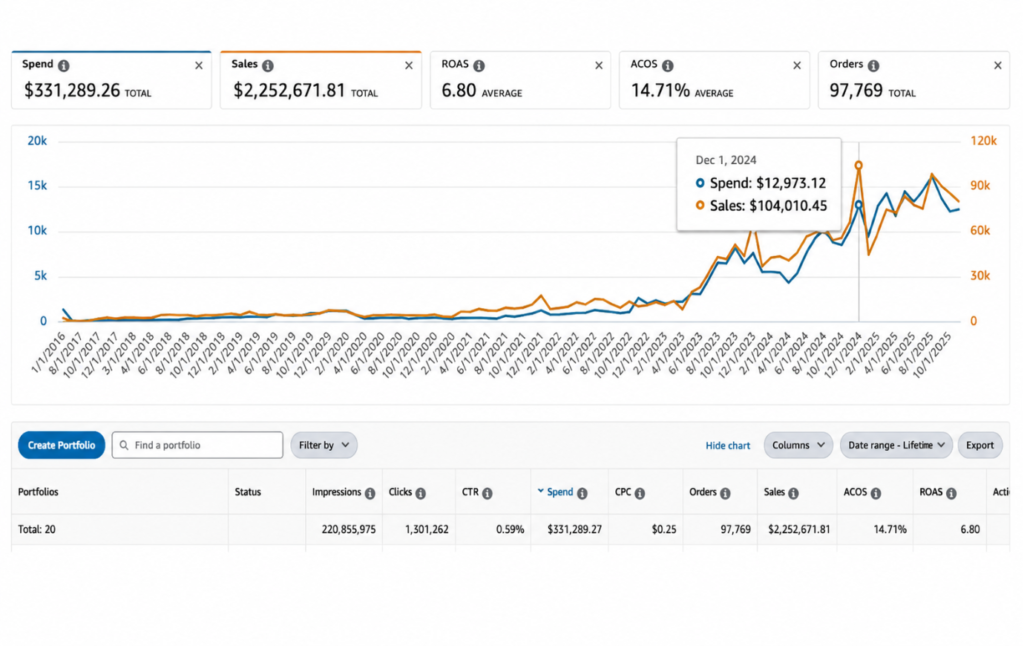Open info icon next to ACOS card

[667, 65]
